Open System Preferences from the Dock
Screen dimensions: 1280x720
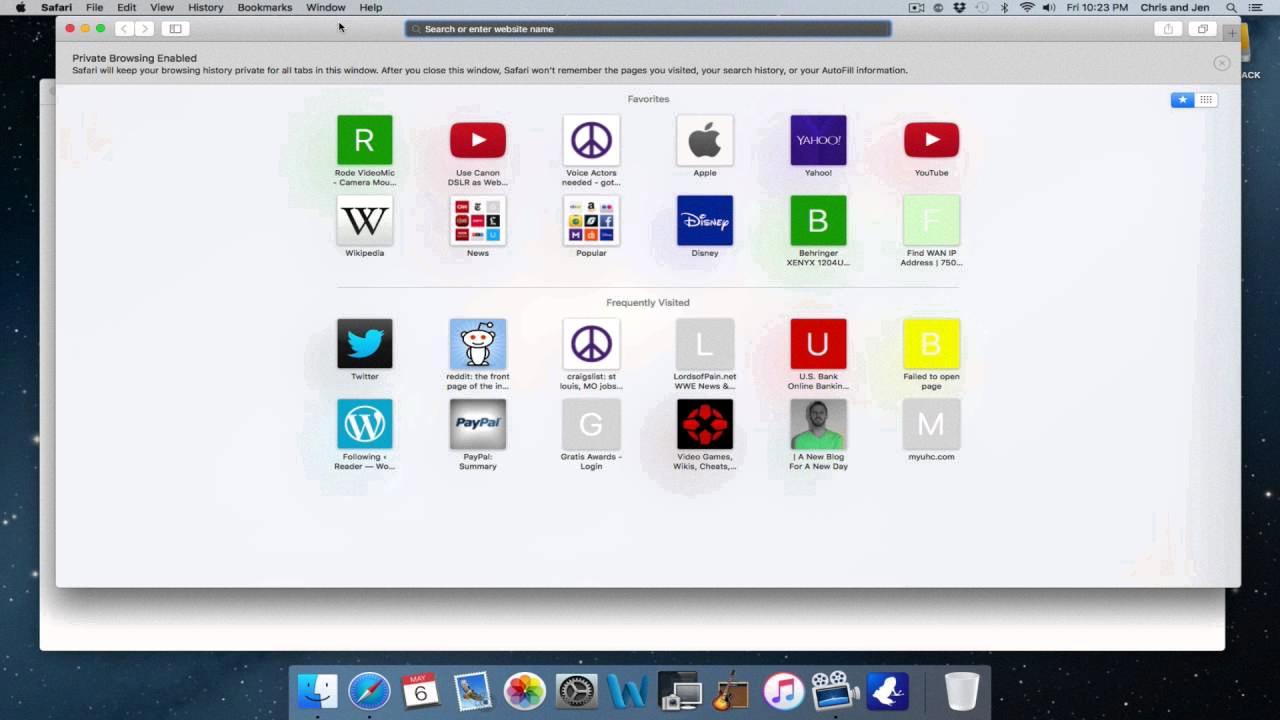click(576, 691)
